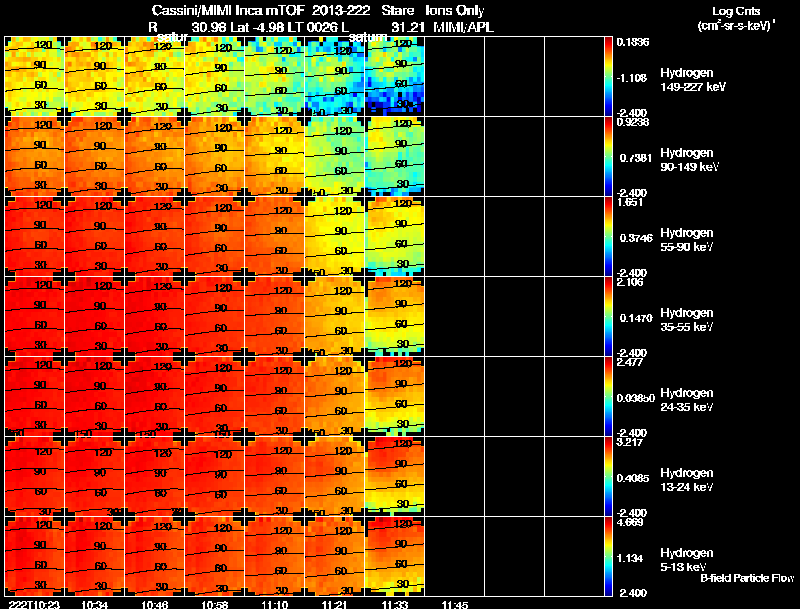Click the 'Hydrogen 5-13 keV' label
The width and height of the screenshot is (800, 609).
coord(687,560)
